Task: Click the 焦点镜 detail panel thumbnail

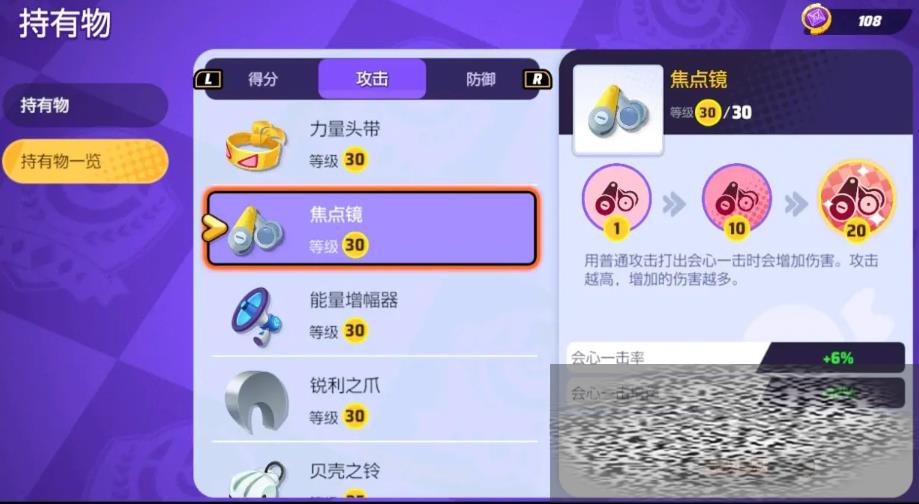Action: (x=618, y=110)
